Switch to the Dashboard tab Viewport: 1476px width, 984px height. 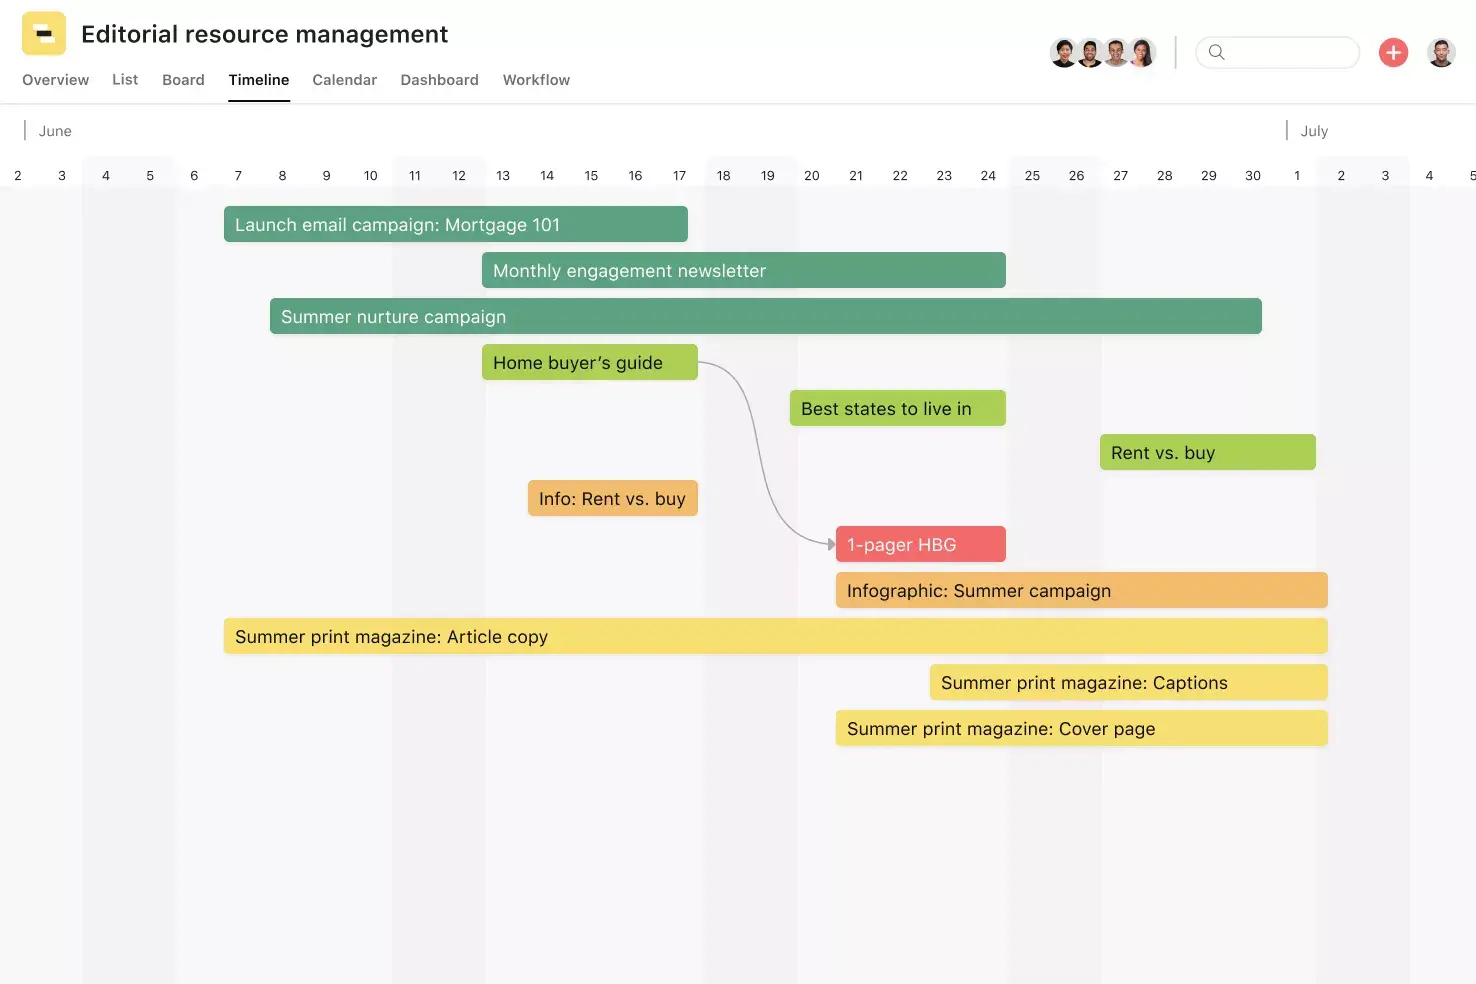point(439,80)
